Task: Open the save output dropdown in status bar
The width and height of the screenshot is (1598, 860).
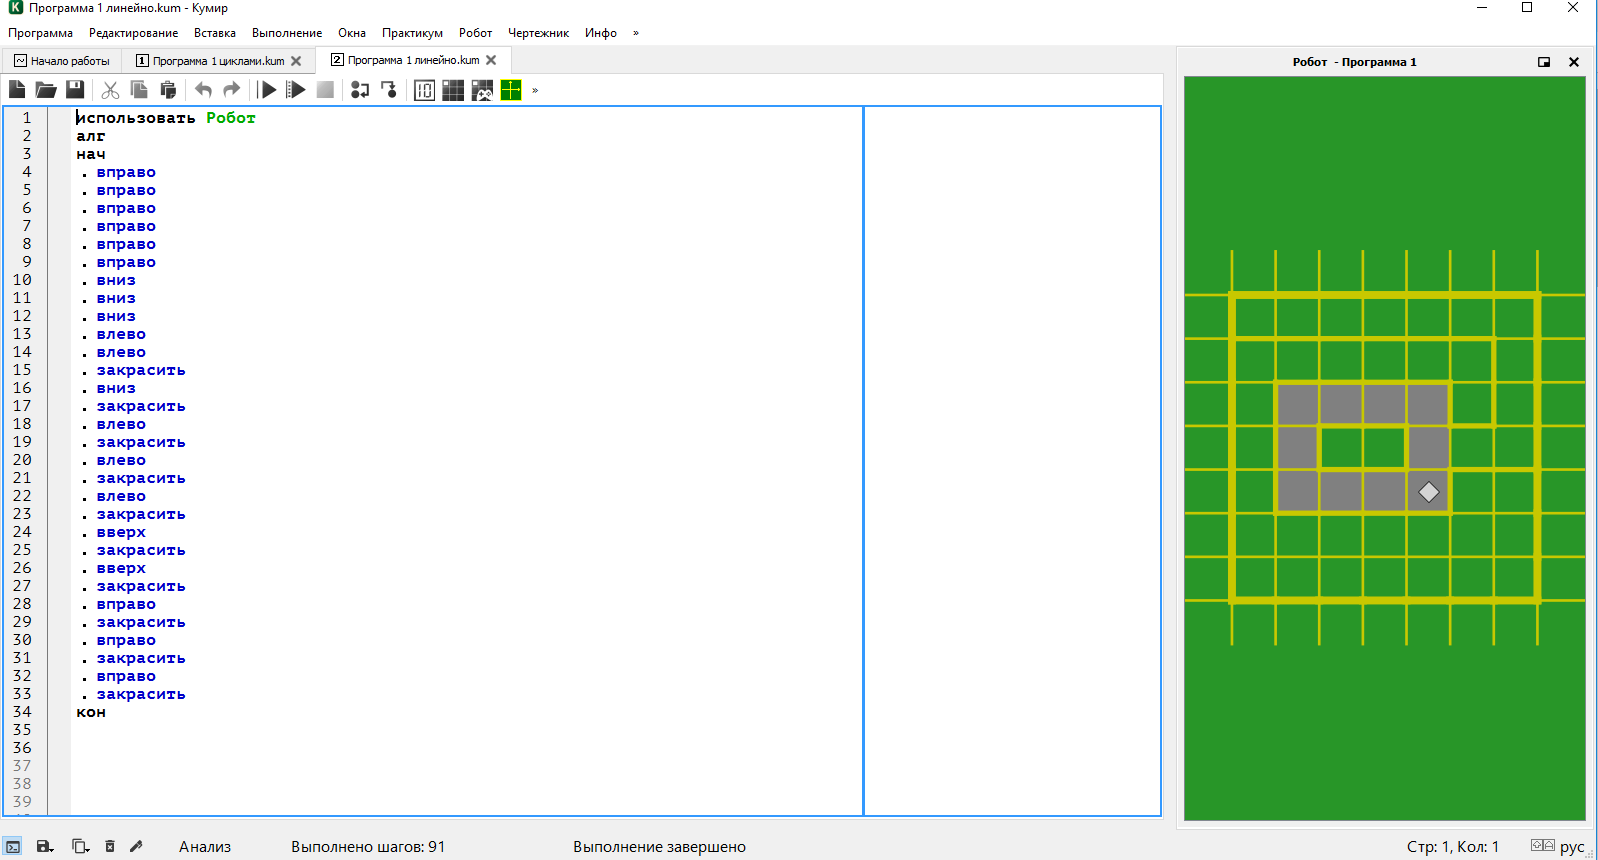Action: (45, 847)
